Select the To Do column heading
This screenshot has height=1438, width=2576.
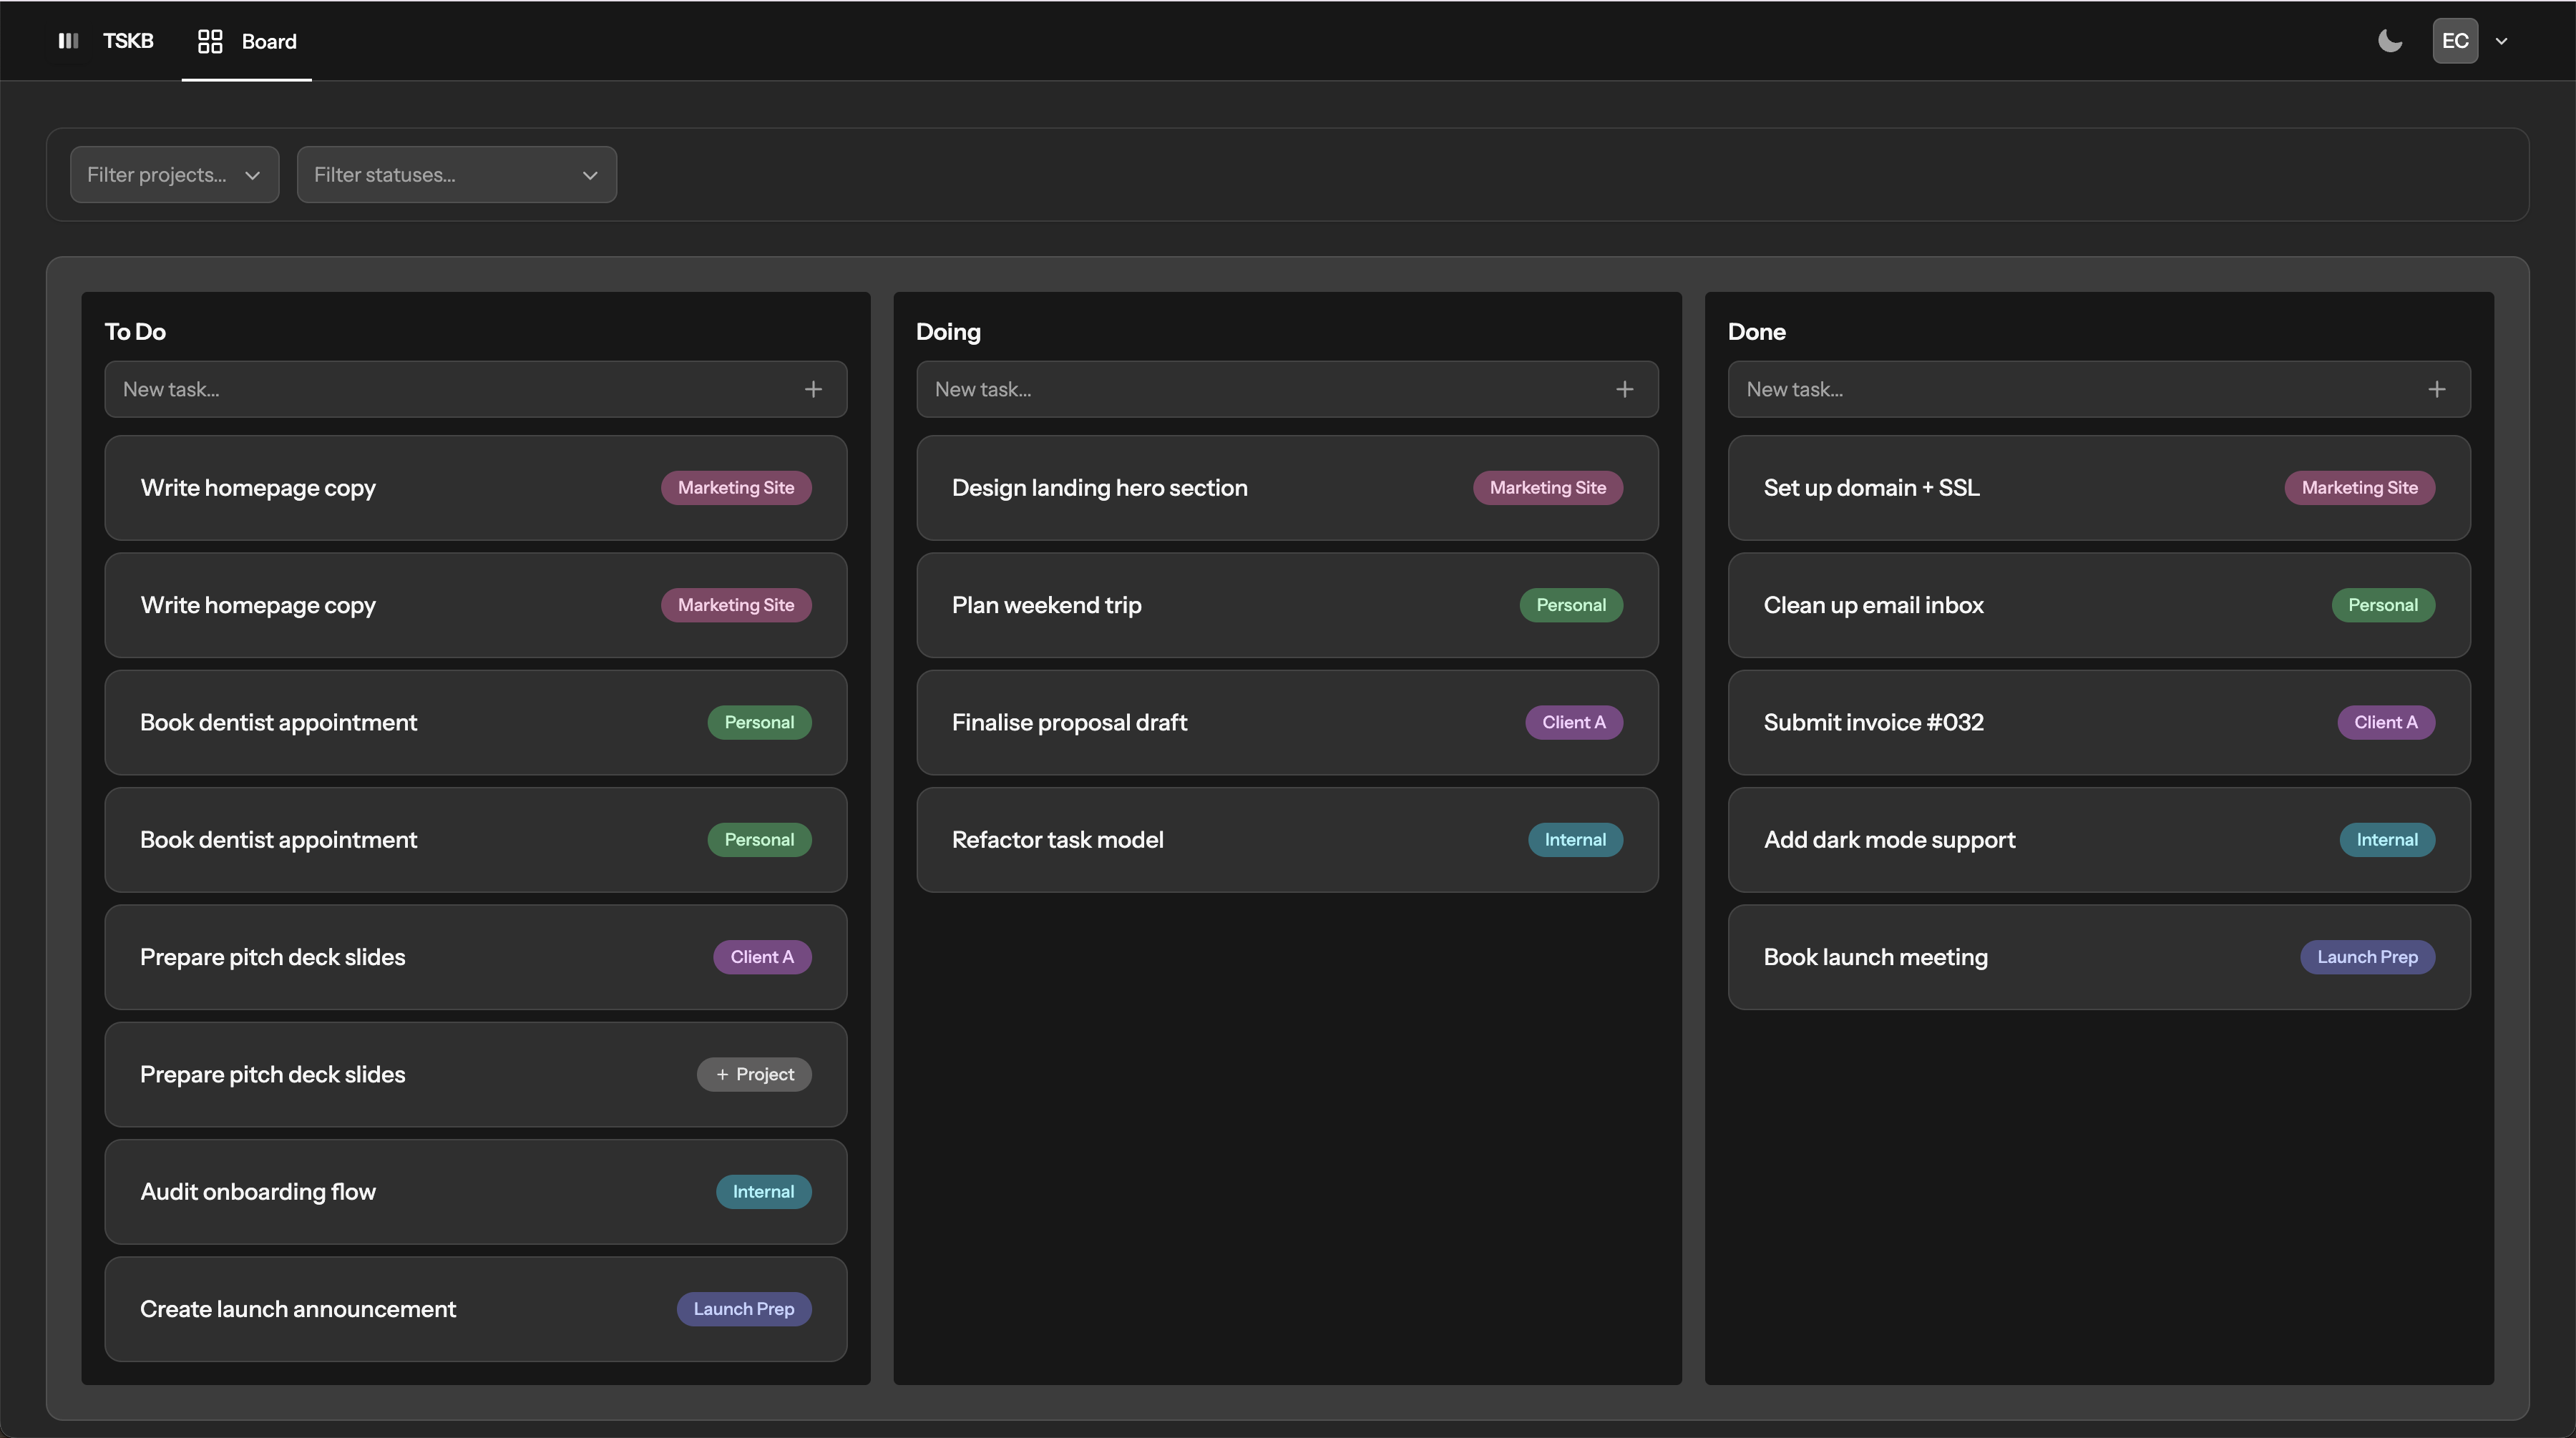135,332
